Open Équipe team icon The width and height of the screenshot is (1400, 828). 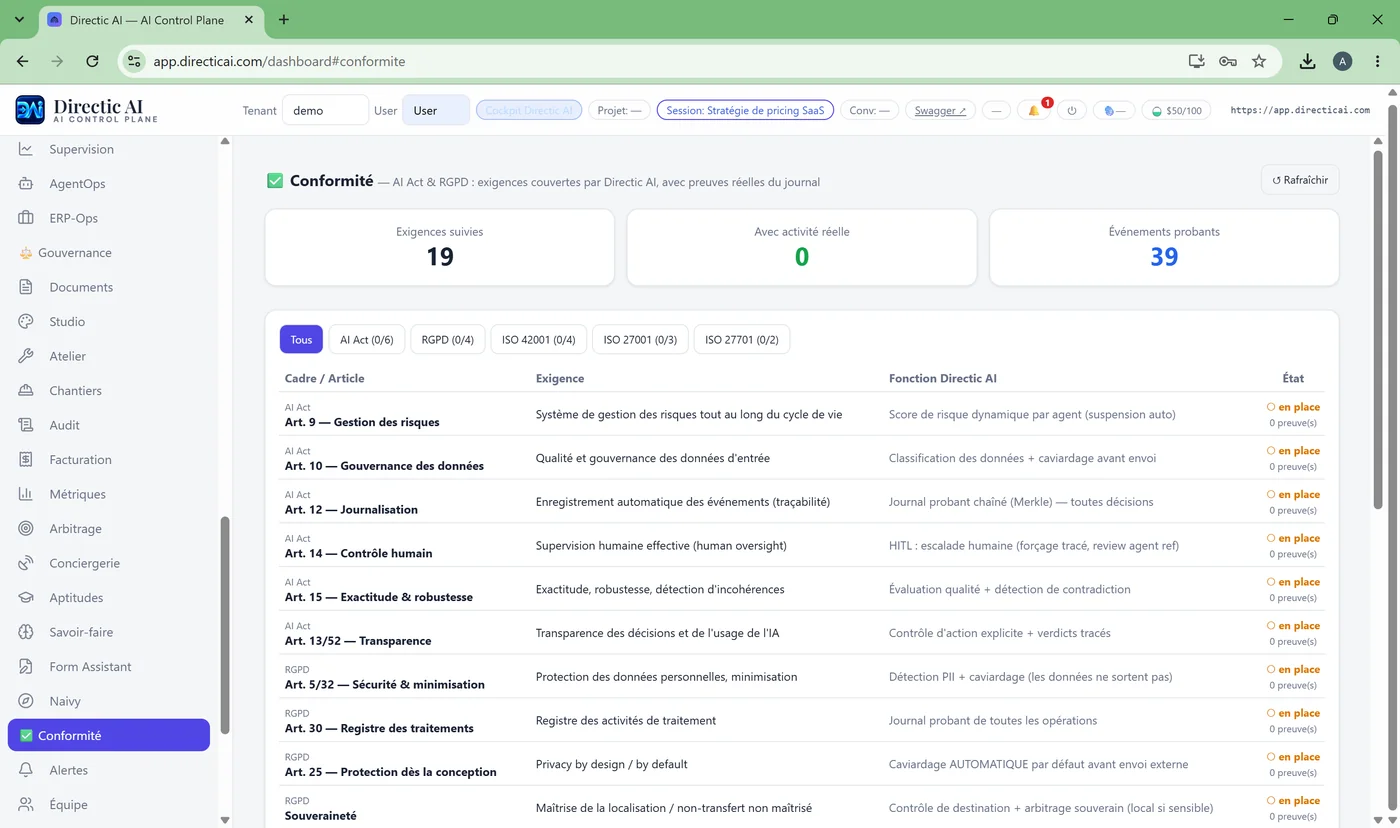click(x=27, y=805)
